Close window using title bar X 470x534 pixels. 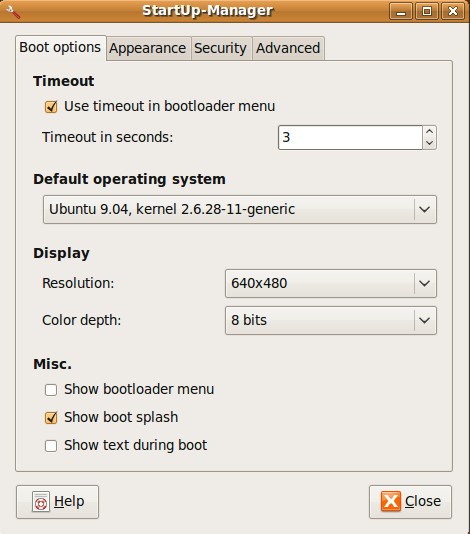pos(453,11)
